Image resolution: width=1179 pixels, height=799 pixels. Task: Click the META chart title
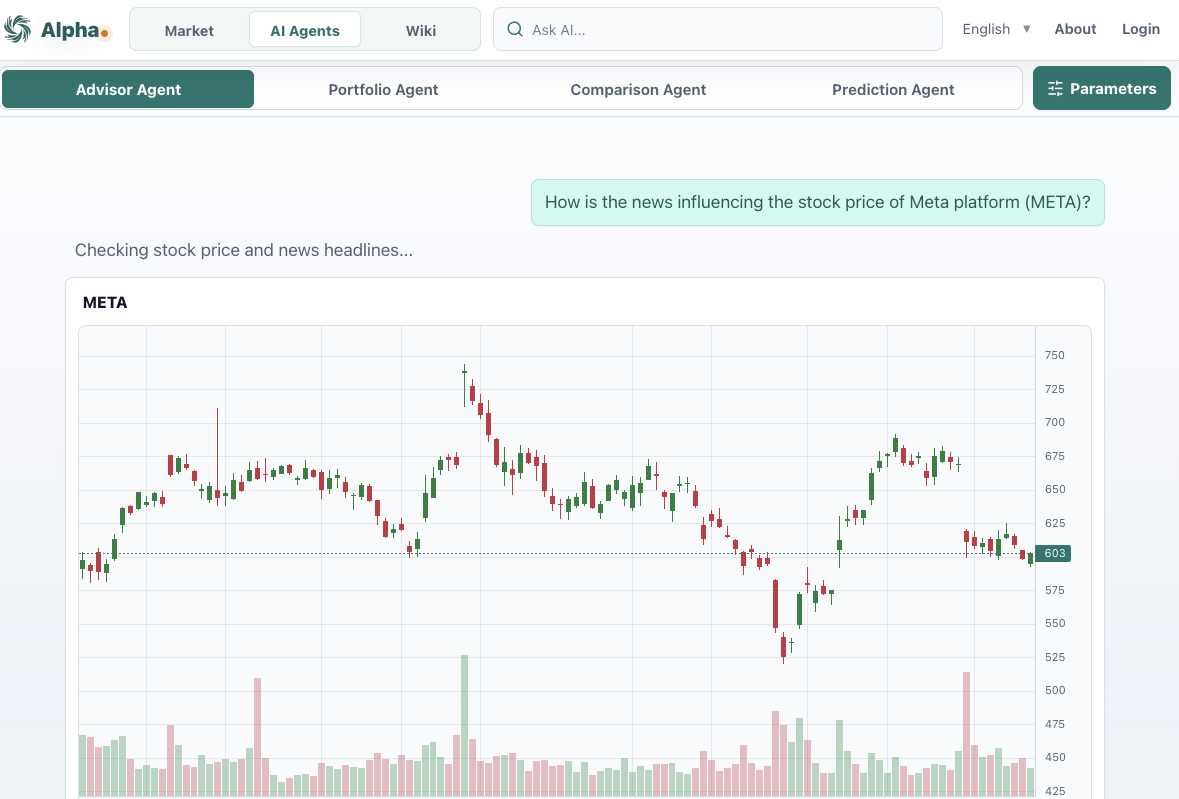(x=105, y=303)
